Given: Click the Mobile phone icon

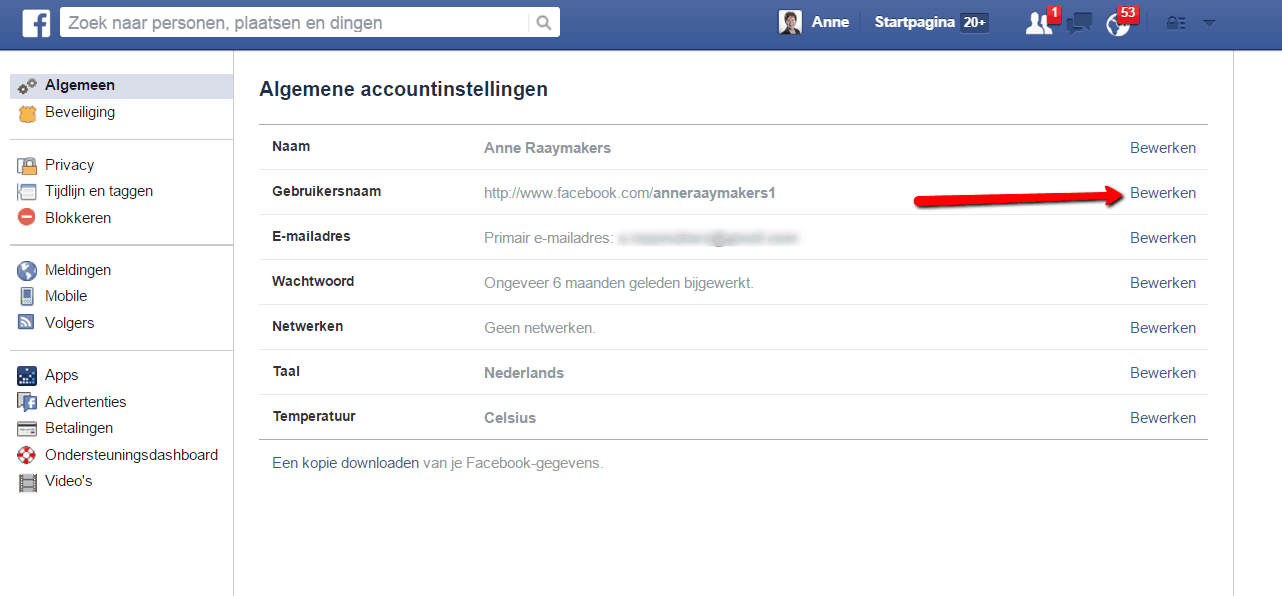Looking at the screenshot, I should coord(27,297).
